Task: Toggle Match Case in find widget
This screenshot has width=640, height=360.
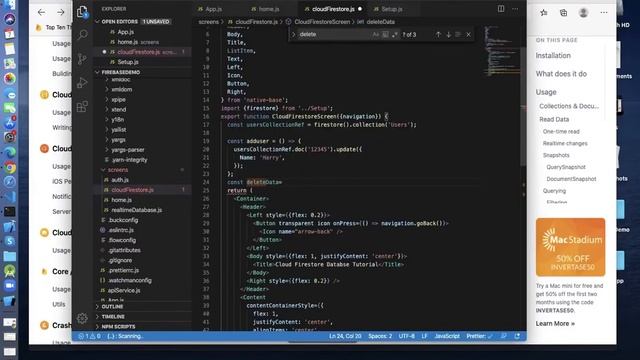Action: [x=376, y=35]
